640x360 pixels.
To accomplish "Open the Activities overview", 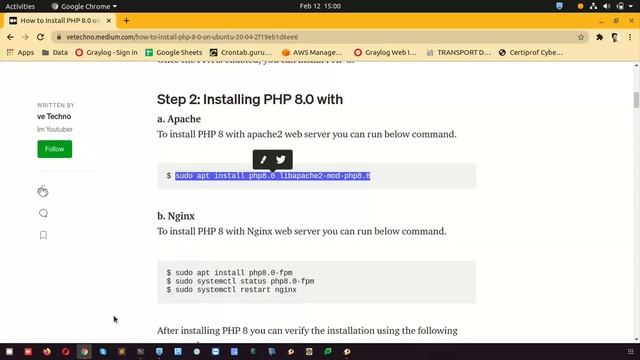I will point(20,6).
